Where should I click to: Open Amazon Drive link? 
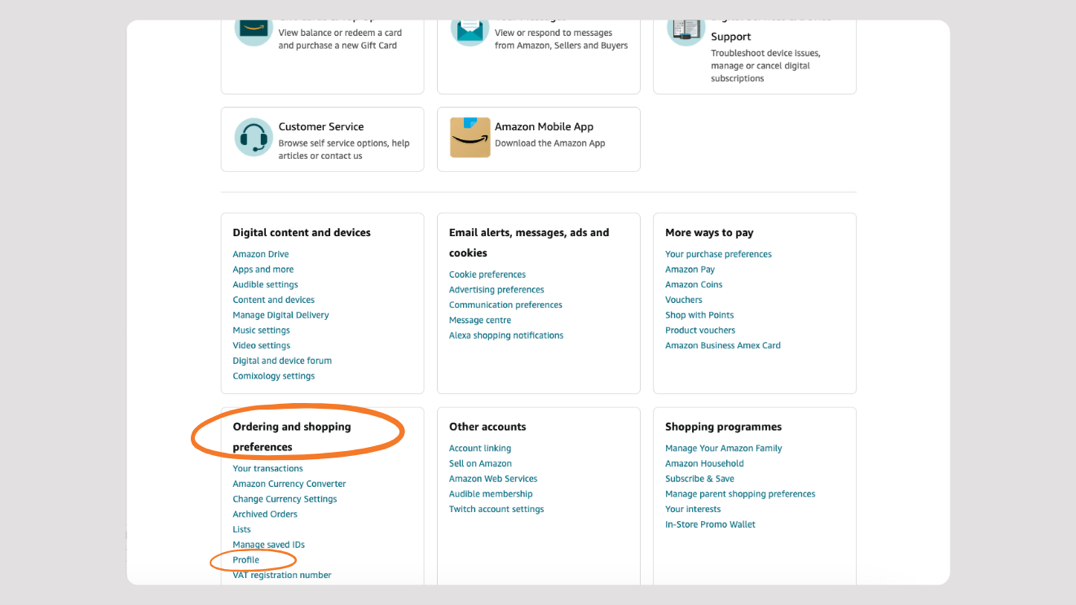pos(261,254)
